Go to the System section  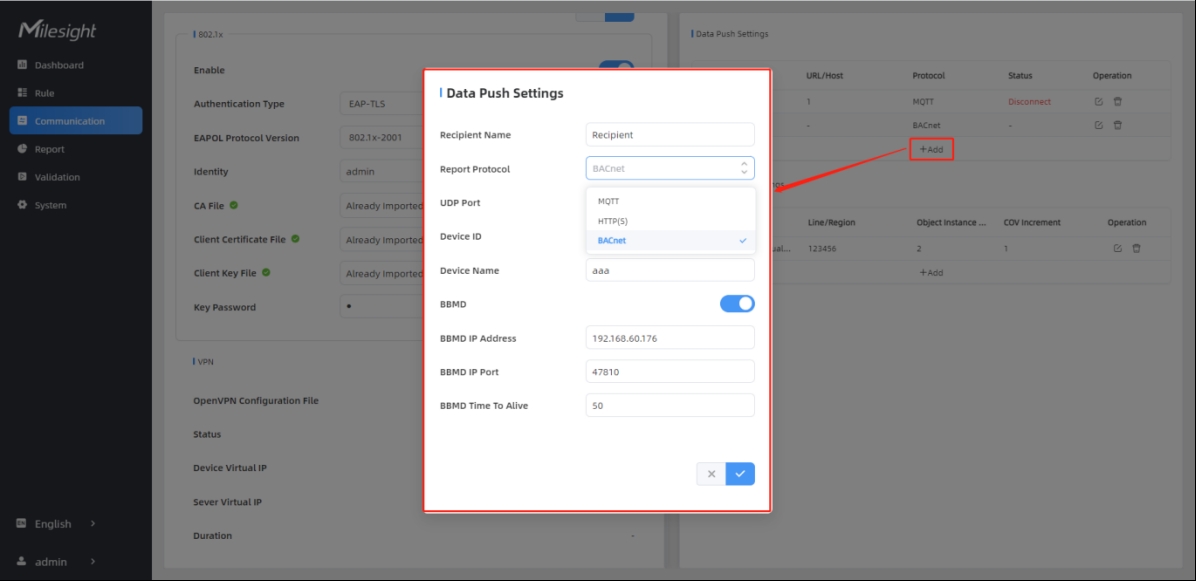[50, 205]
